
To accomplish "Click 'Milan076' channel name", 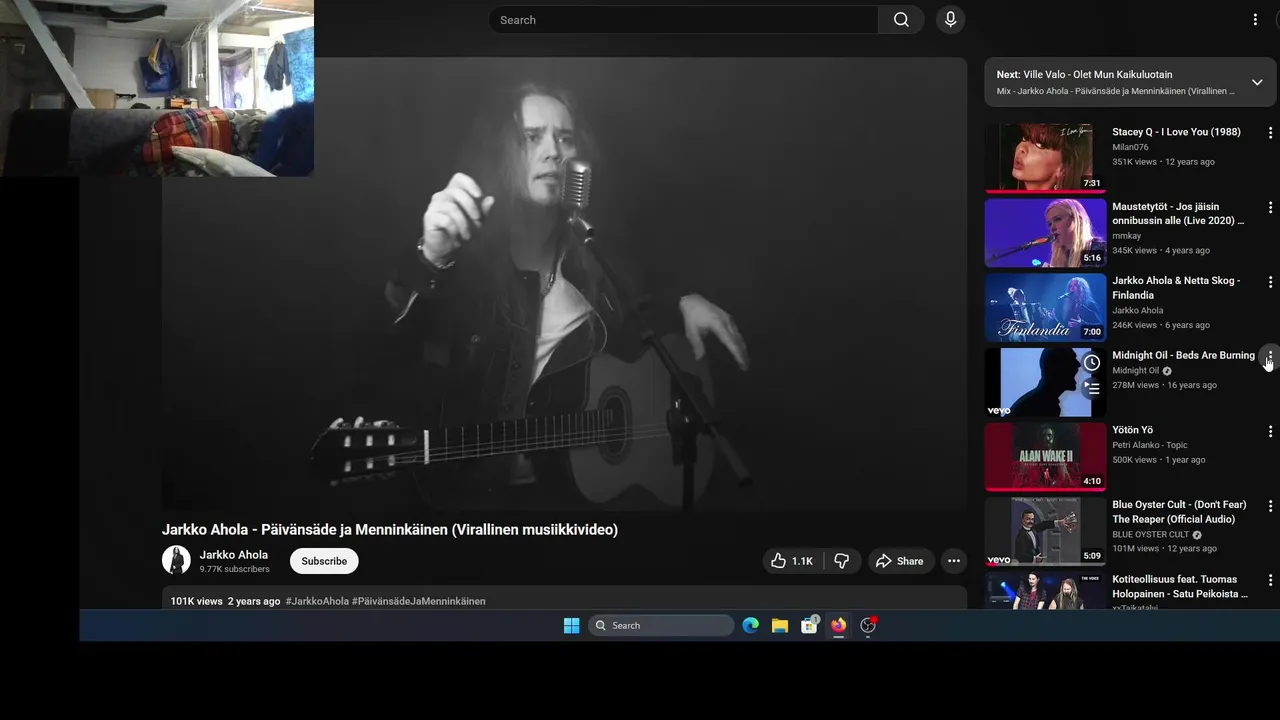I will click(1130, 147).
